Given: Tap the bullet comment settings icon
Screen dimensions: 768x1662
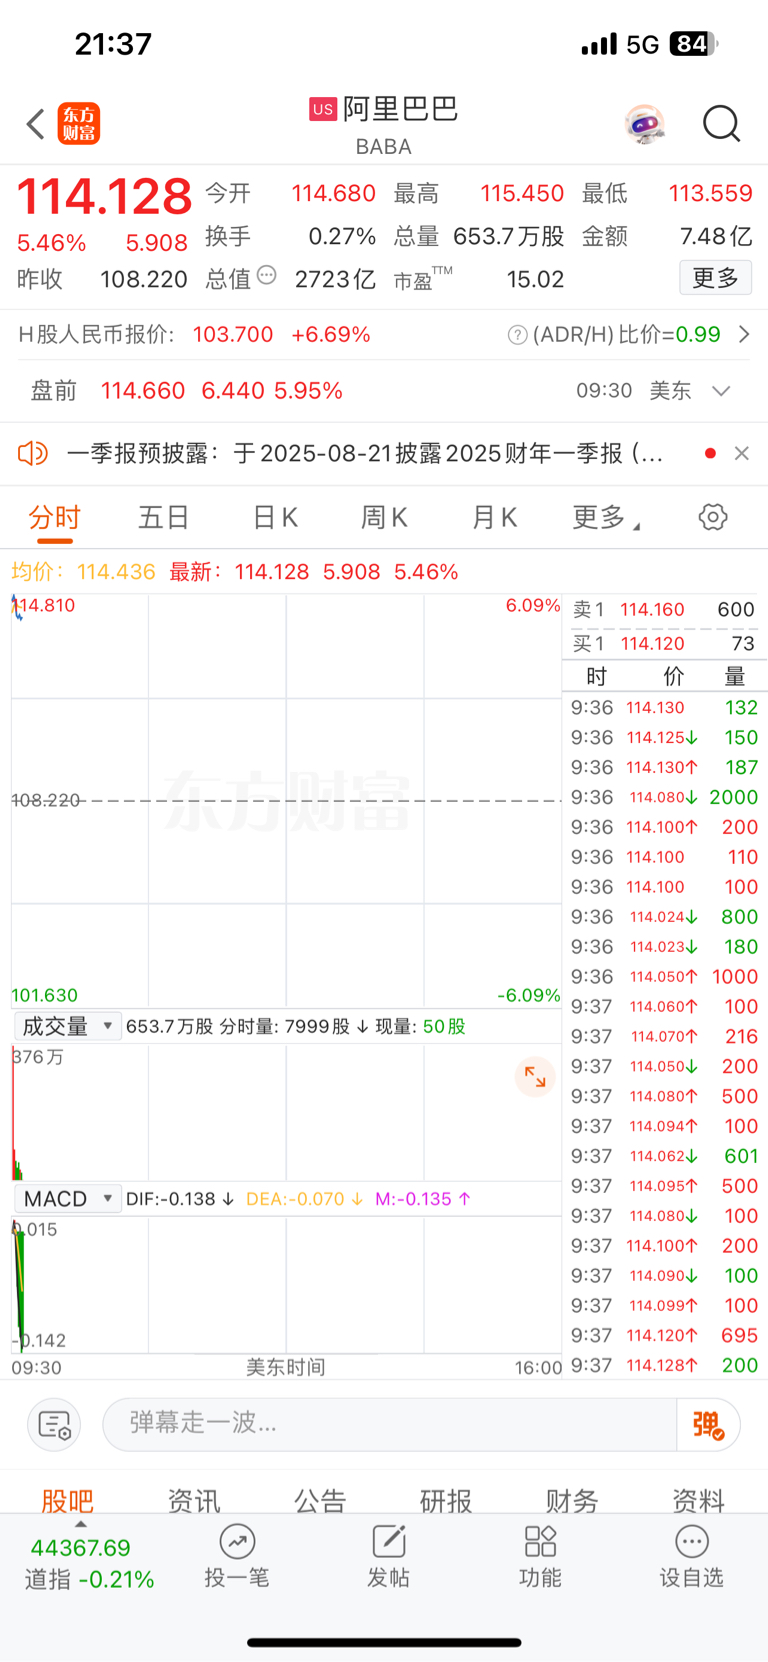Looking at the screenshot, I should (x=54, y=1424).
